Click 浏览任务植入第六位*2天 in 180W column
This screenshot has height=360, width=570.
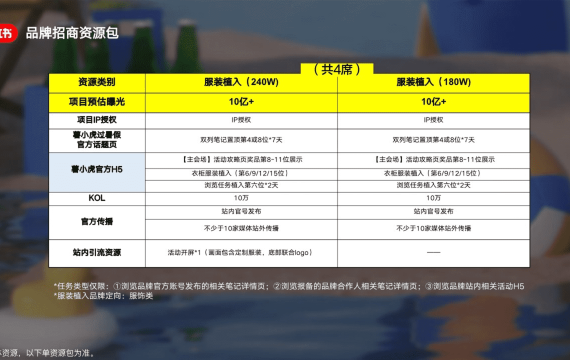pos(433,185)
